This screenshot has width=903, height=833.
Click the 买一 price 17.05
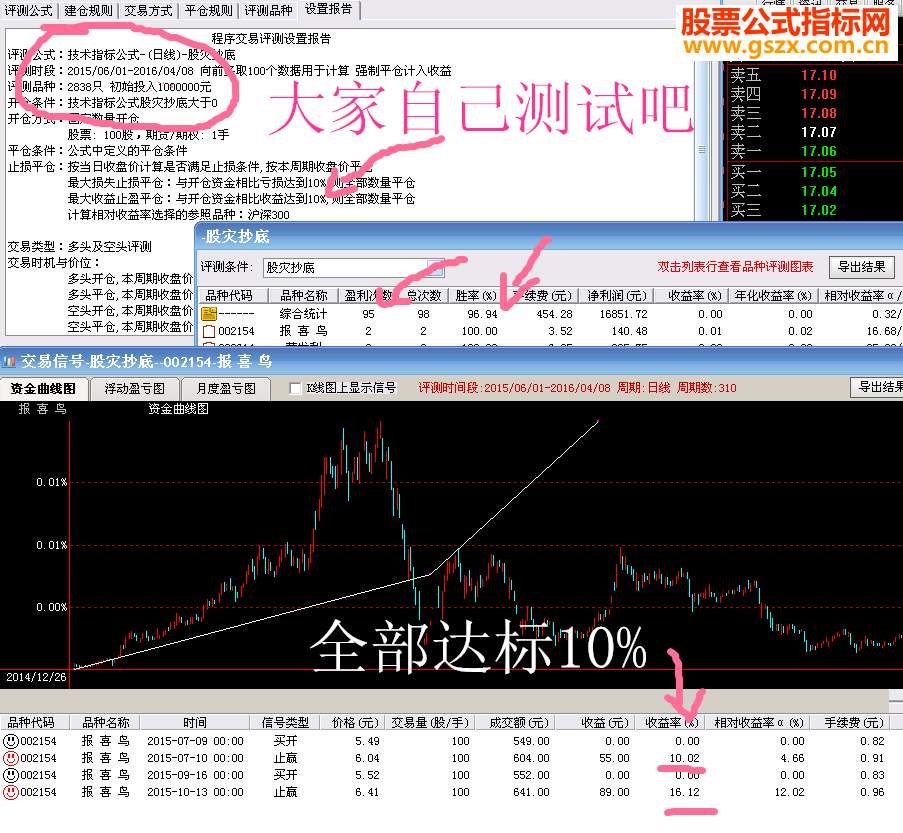pos(818,172)
